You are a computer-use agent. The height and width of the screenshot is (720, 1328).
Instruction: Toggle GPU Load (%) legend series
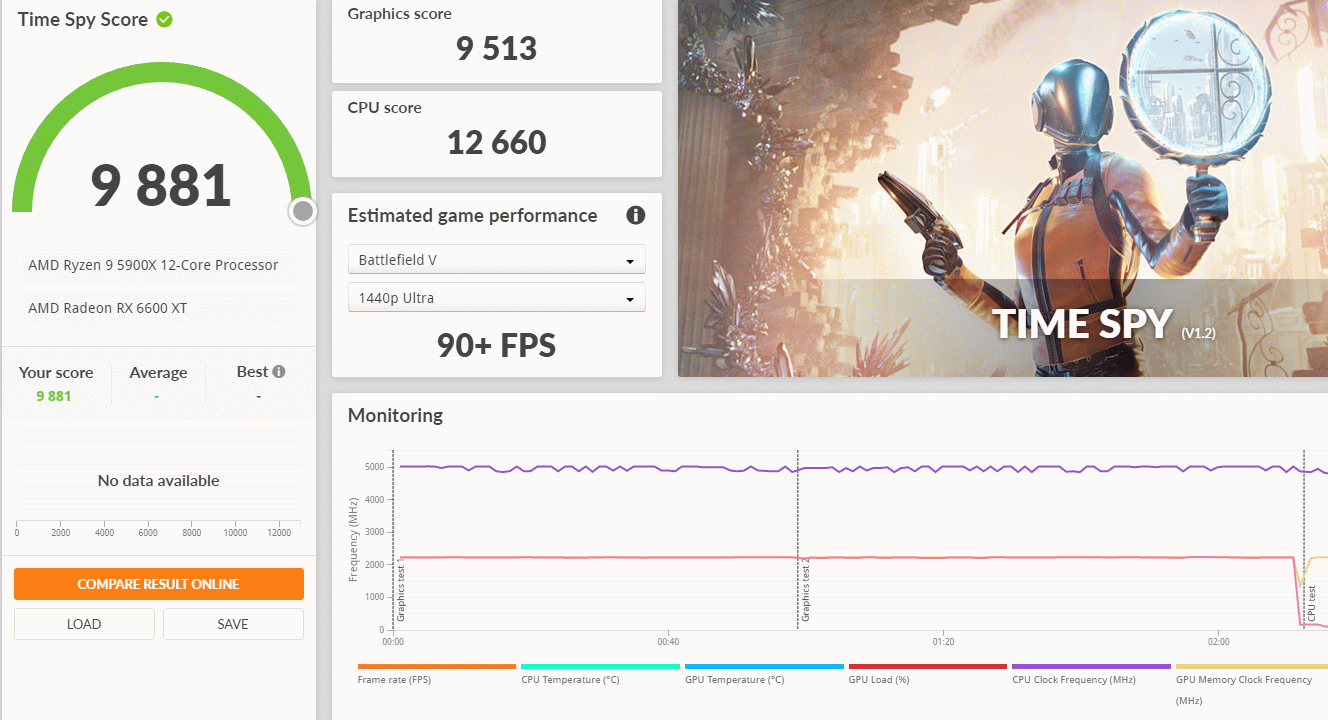point(927,674)
